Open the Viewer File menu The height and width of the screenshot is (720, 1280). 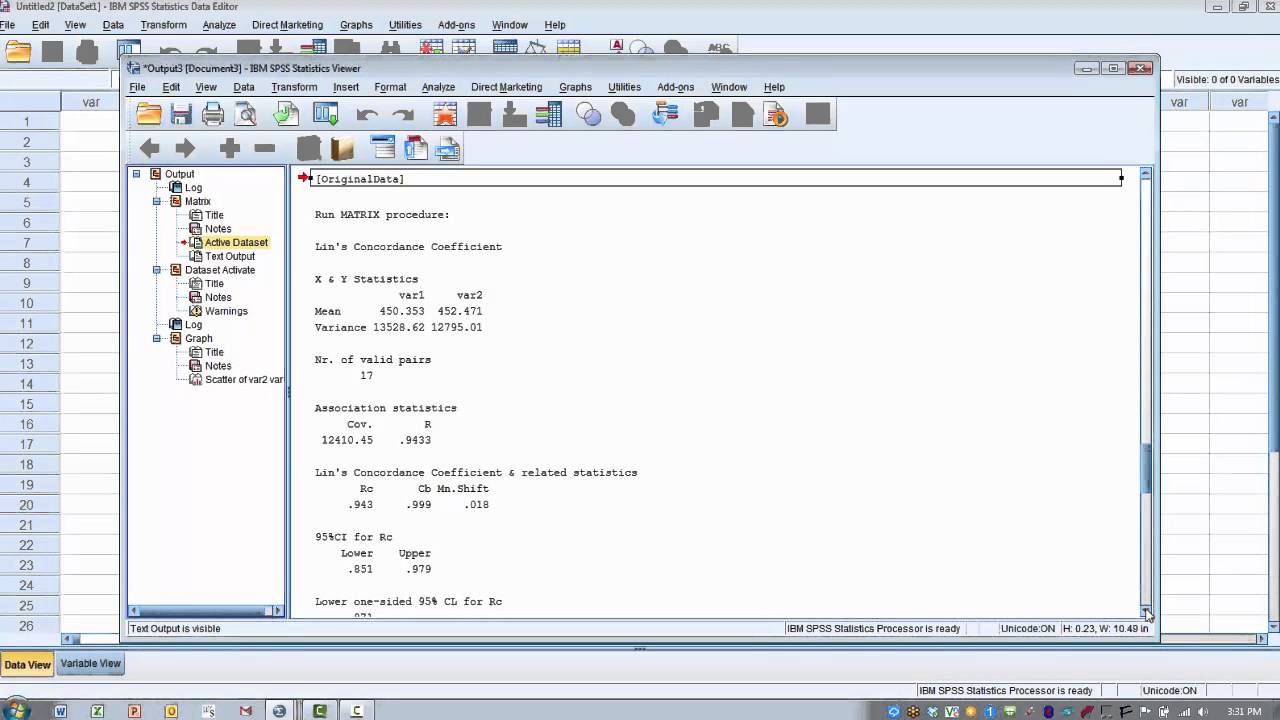(x=137, y=87)
